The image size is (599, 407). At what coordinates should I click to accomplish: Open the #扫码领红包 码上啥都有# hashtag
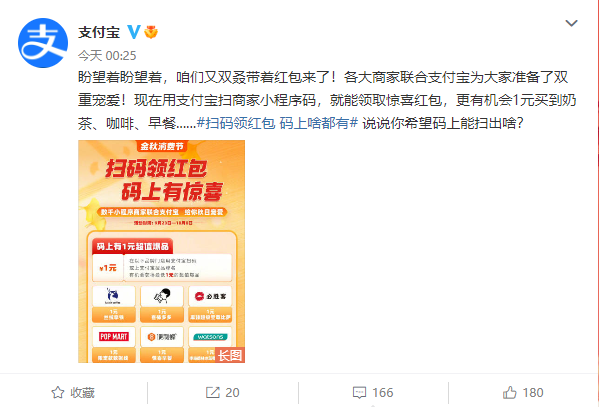point(277,123)
